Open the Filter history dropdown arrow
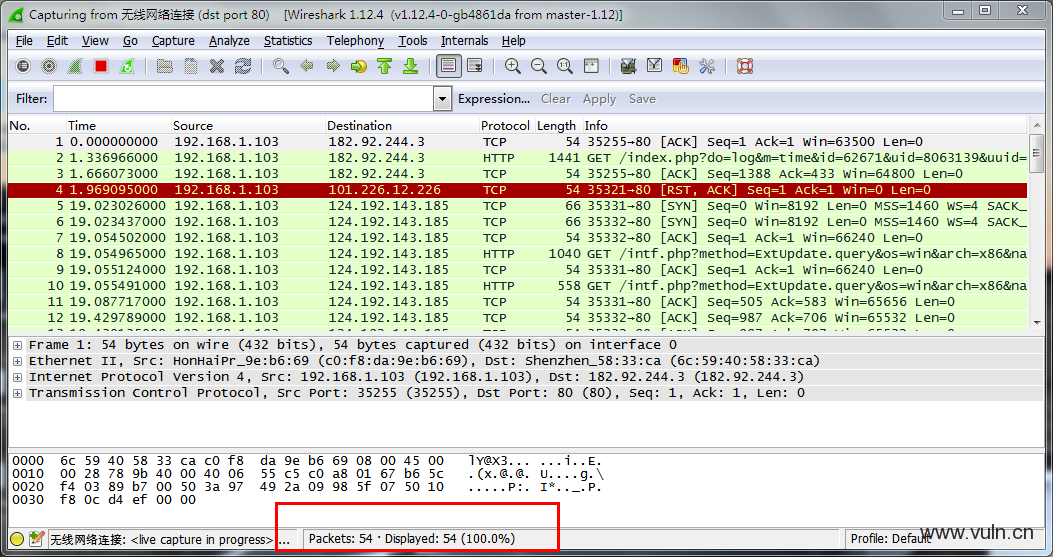 pos(442,99)
